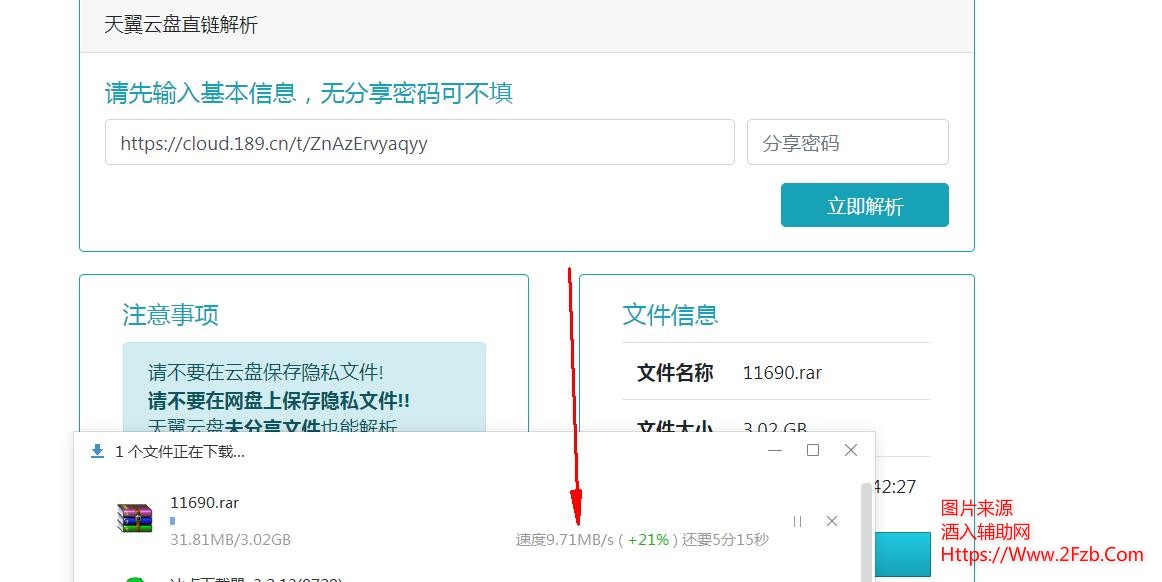The width and height of the screenshot is (1162, 582).
Task: Click the download arrow icon in panel header
Action: tap(97, 451)
